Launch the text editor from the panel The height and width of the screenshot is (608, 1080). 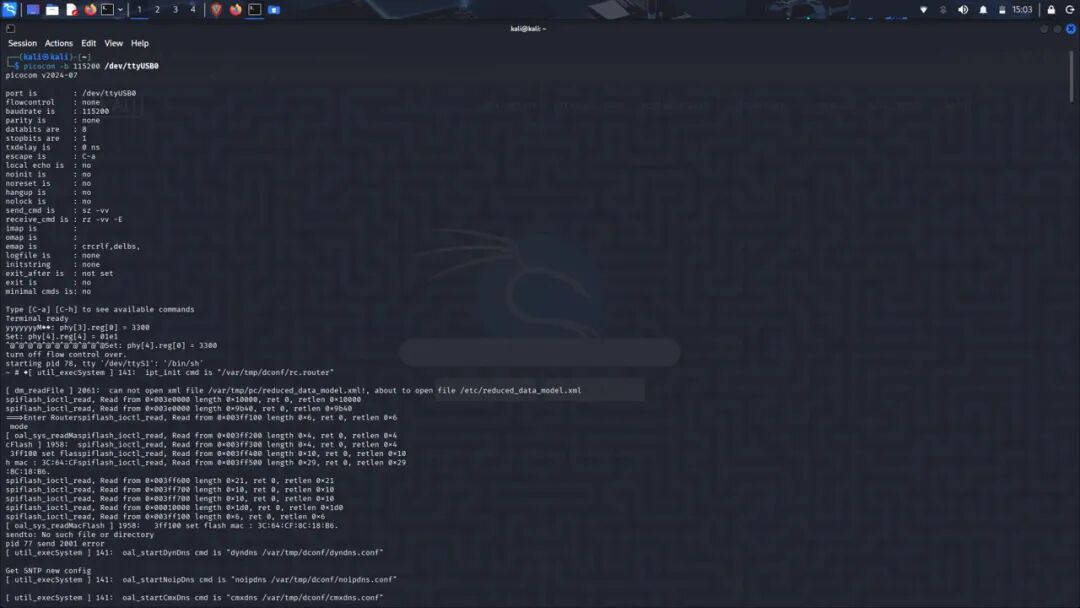coord(71,10)
